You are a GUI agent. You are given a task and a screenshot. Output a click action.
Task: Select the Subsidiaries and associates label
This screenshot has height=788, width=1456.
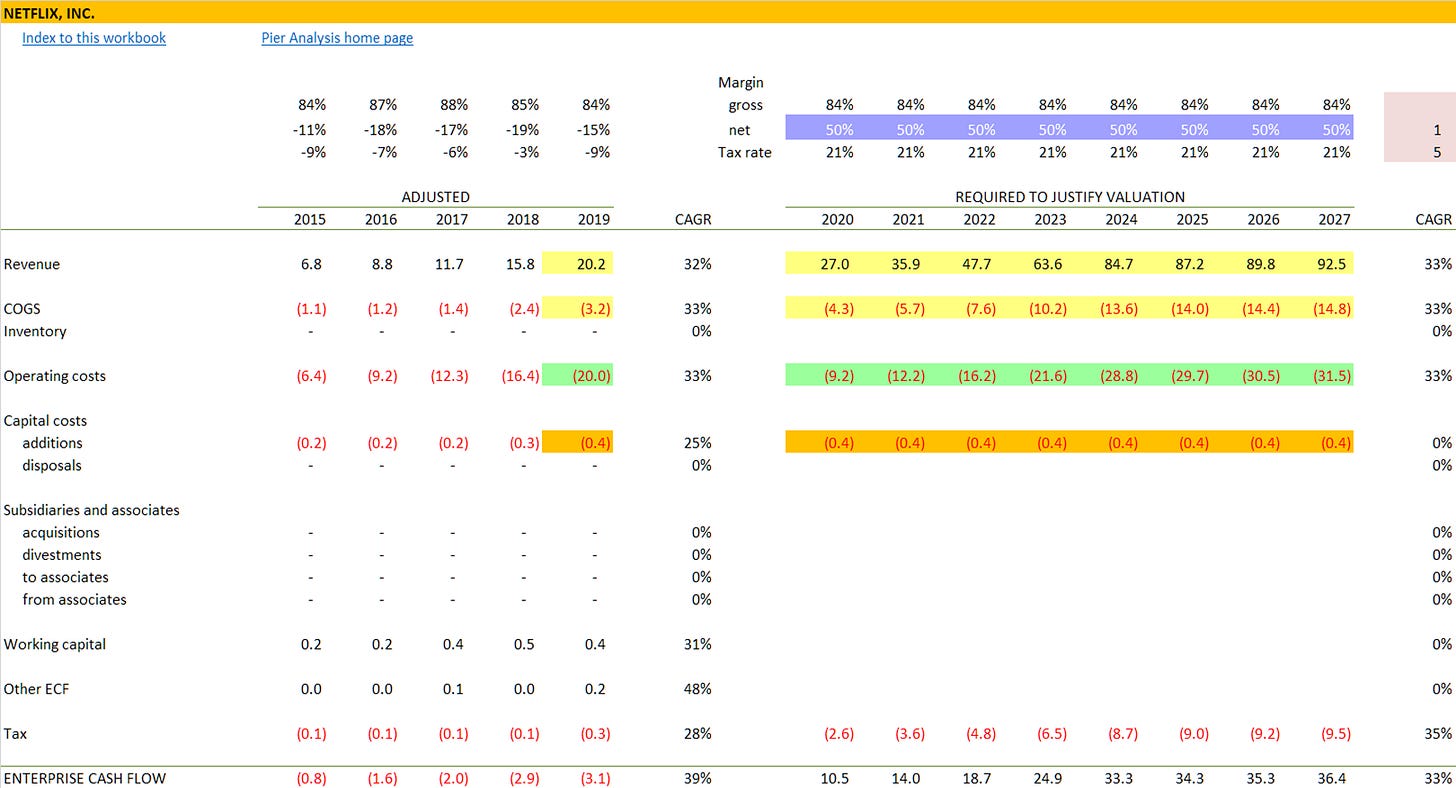(92, 510)
